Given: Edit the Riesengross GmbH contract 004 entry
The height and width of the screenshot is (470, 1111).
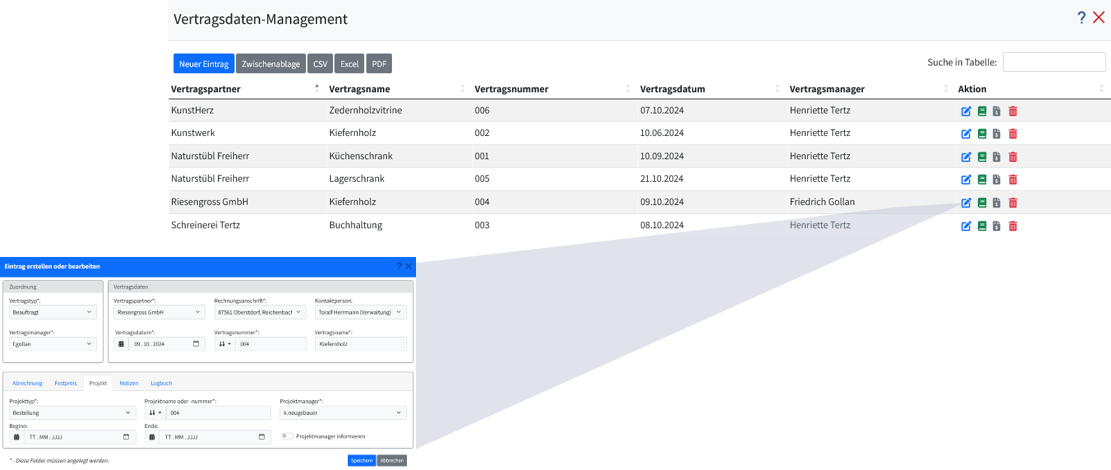Looking at the screenshot, I should [x=965, y=203].
